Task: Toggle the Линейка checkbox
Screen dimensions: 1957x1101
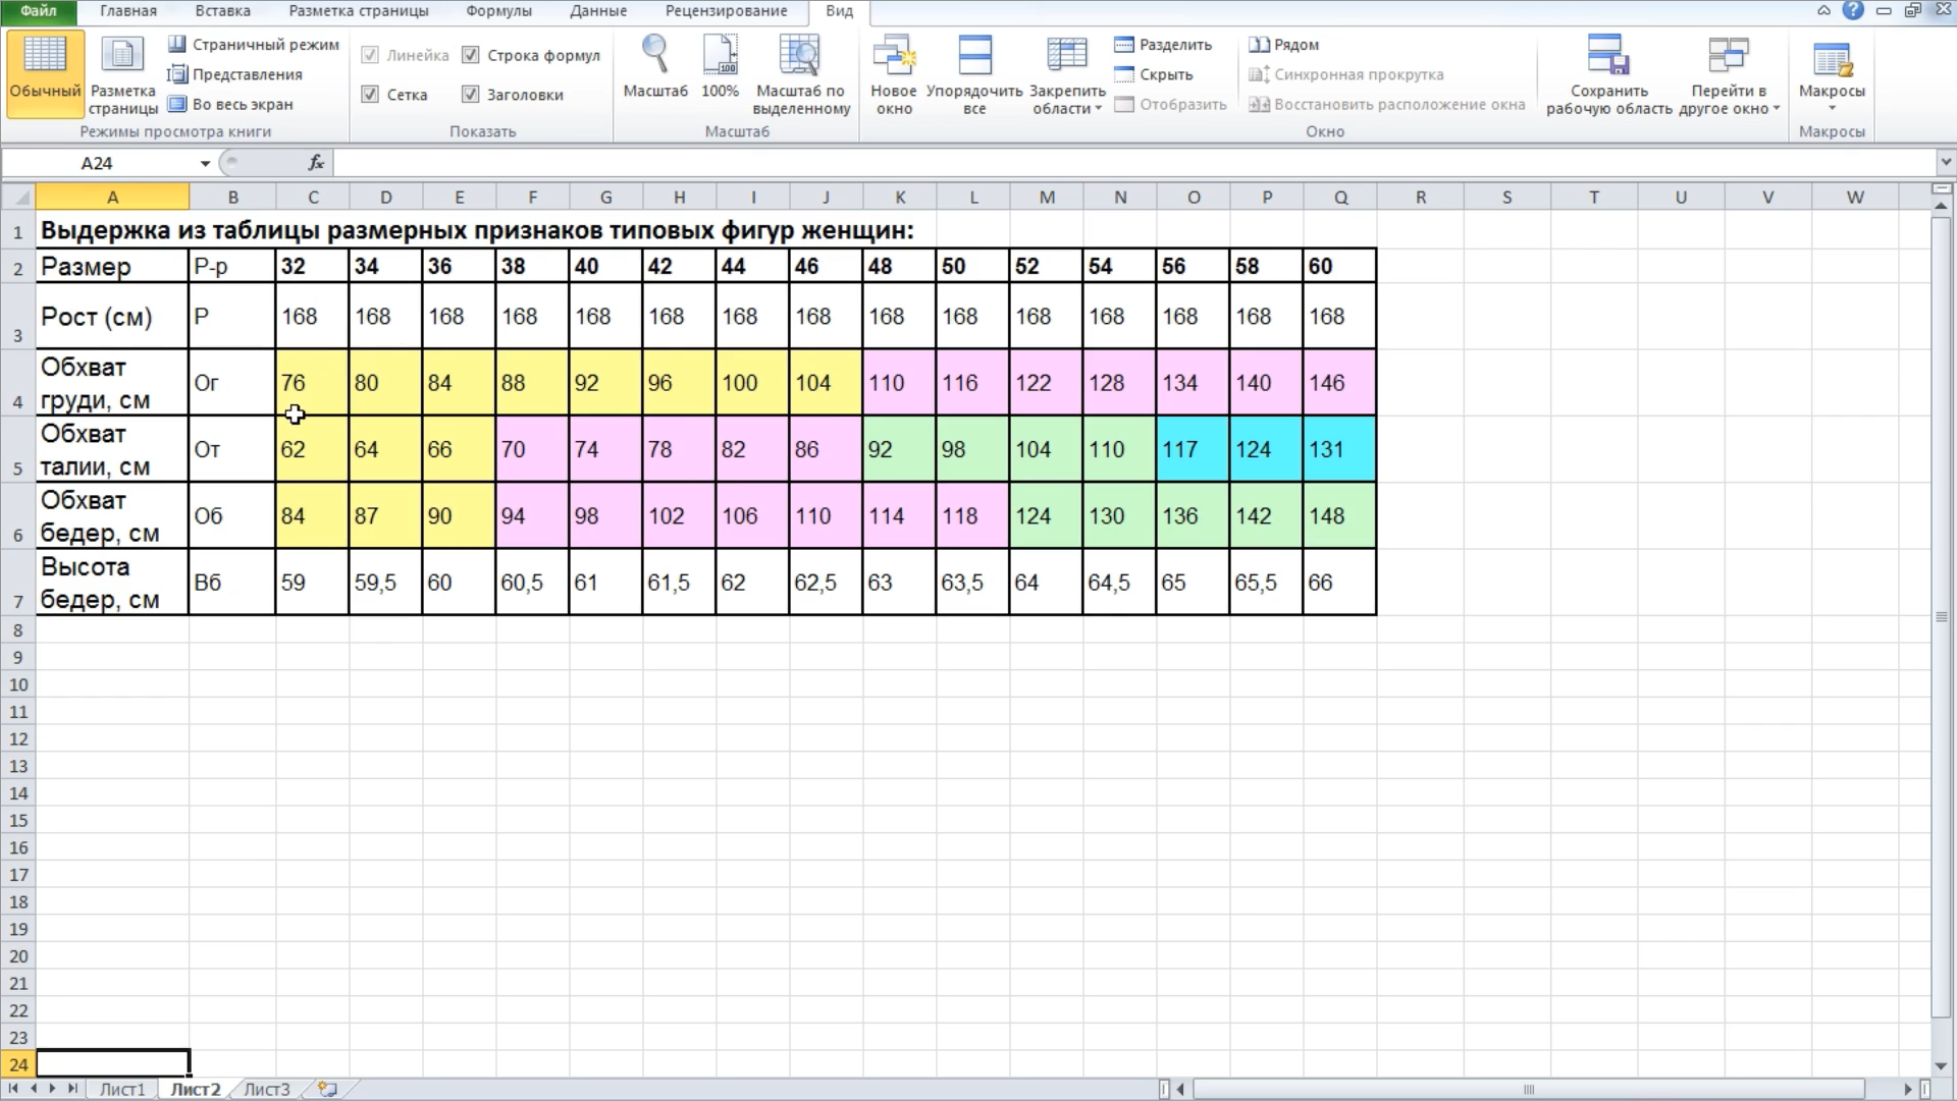Action: tap(370, 55)
